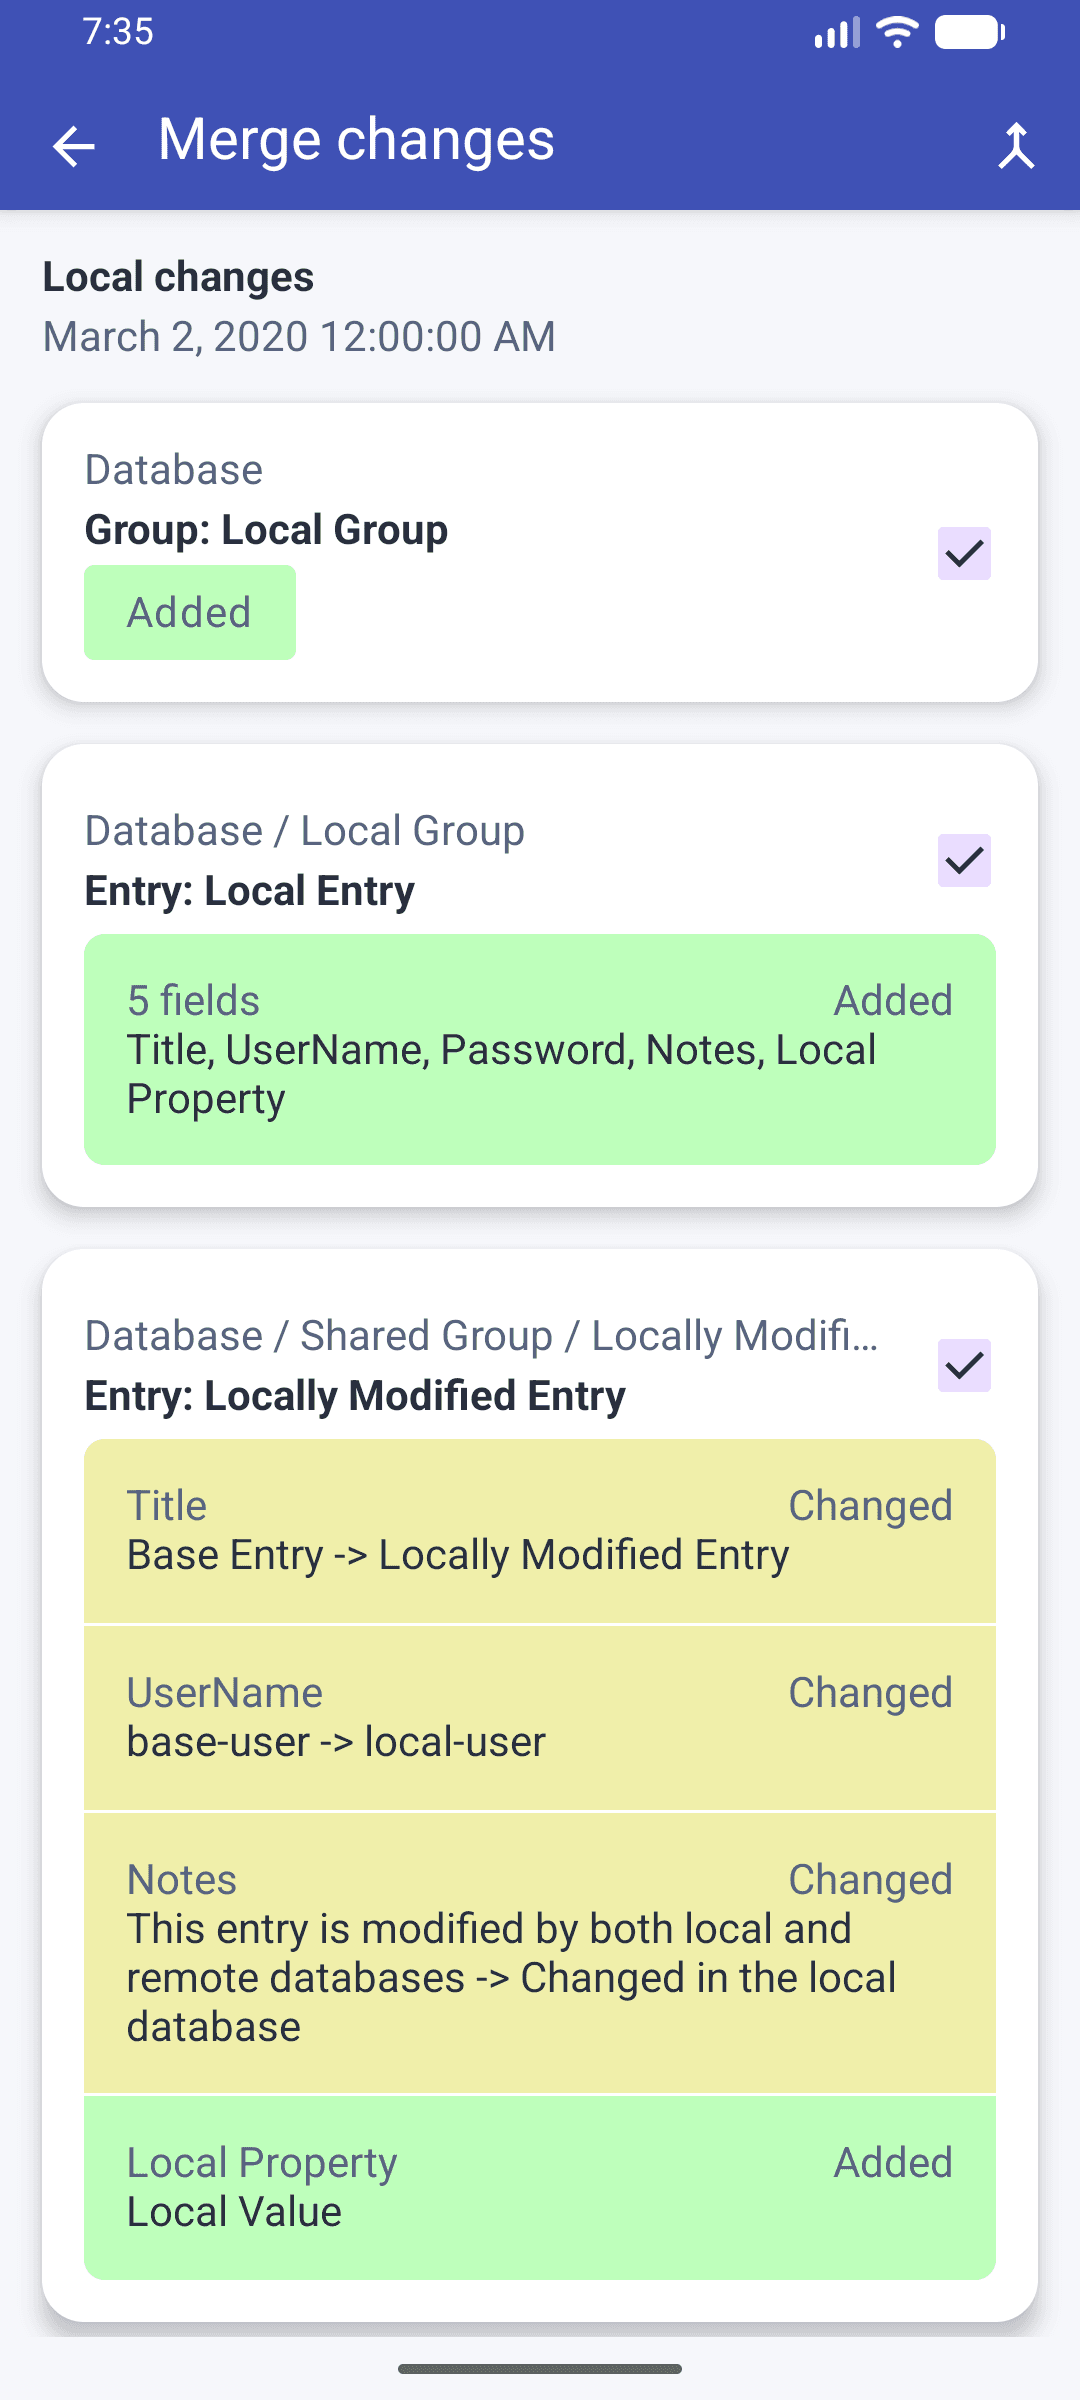Tap the bottom home indicator bar

[x=540, y=2369]
